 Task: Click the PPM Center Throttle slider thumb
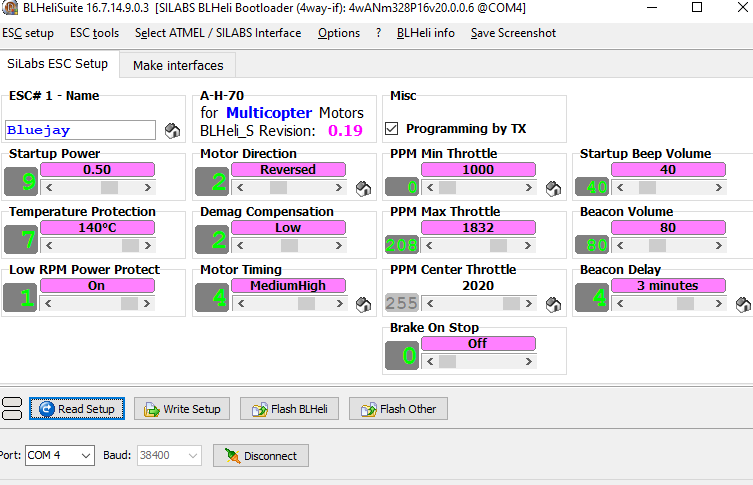click(x=511, y=303)
